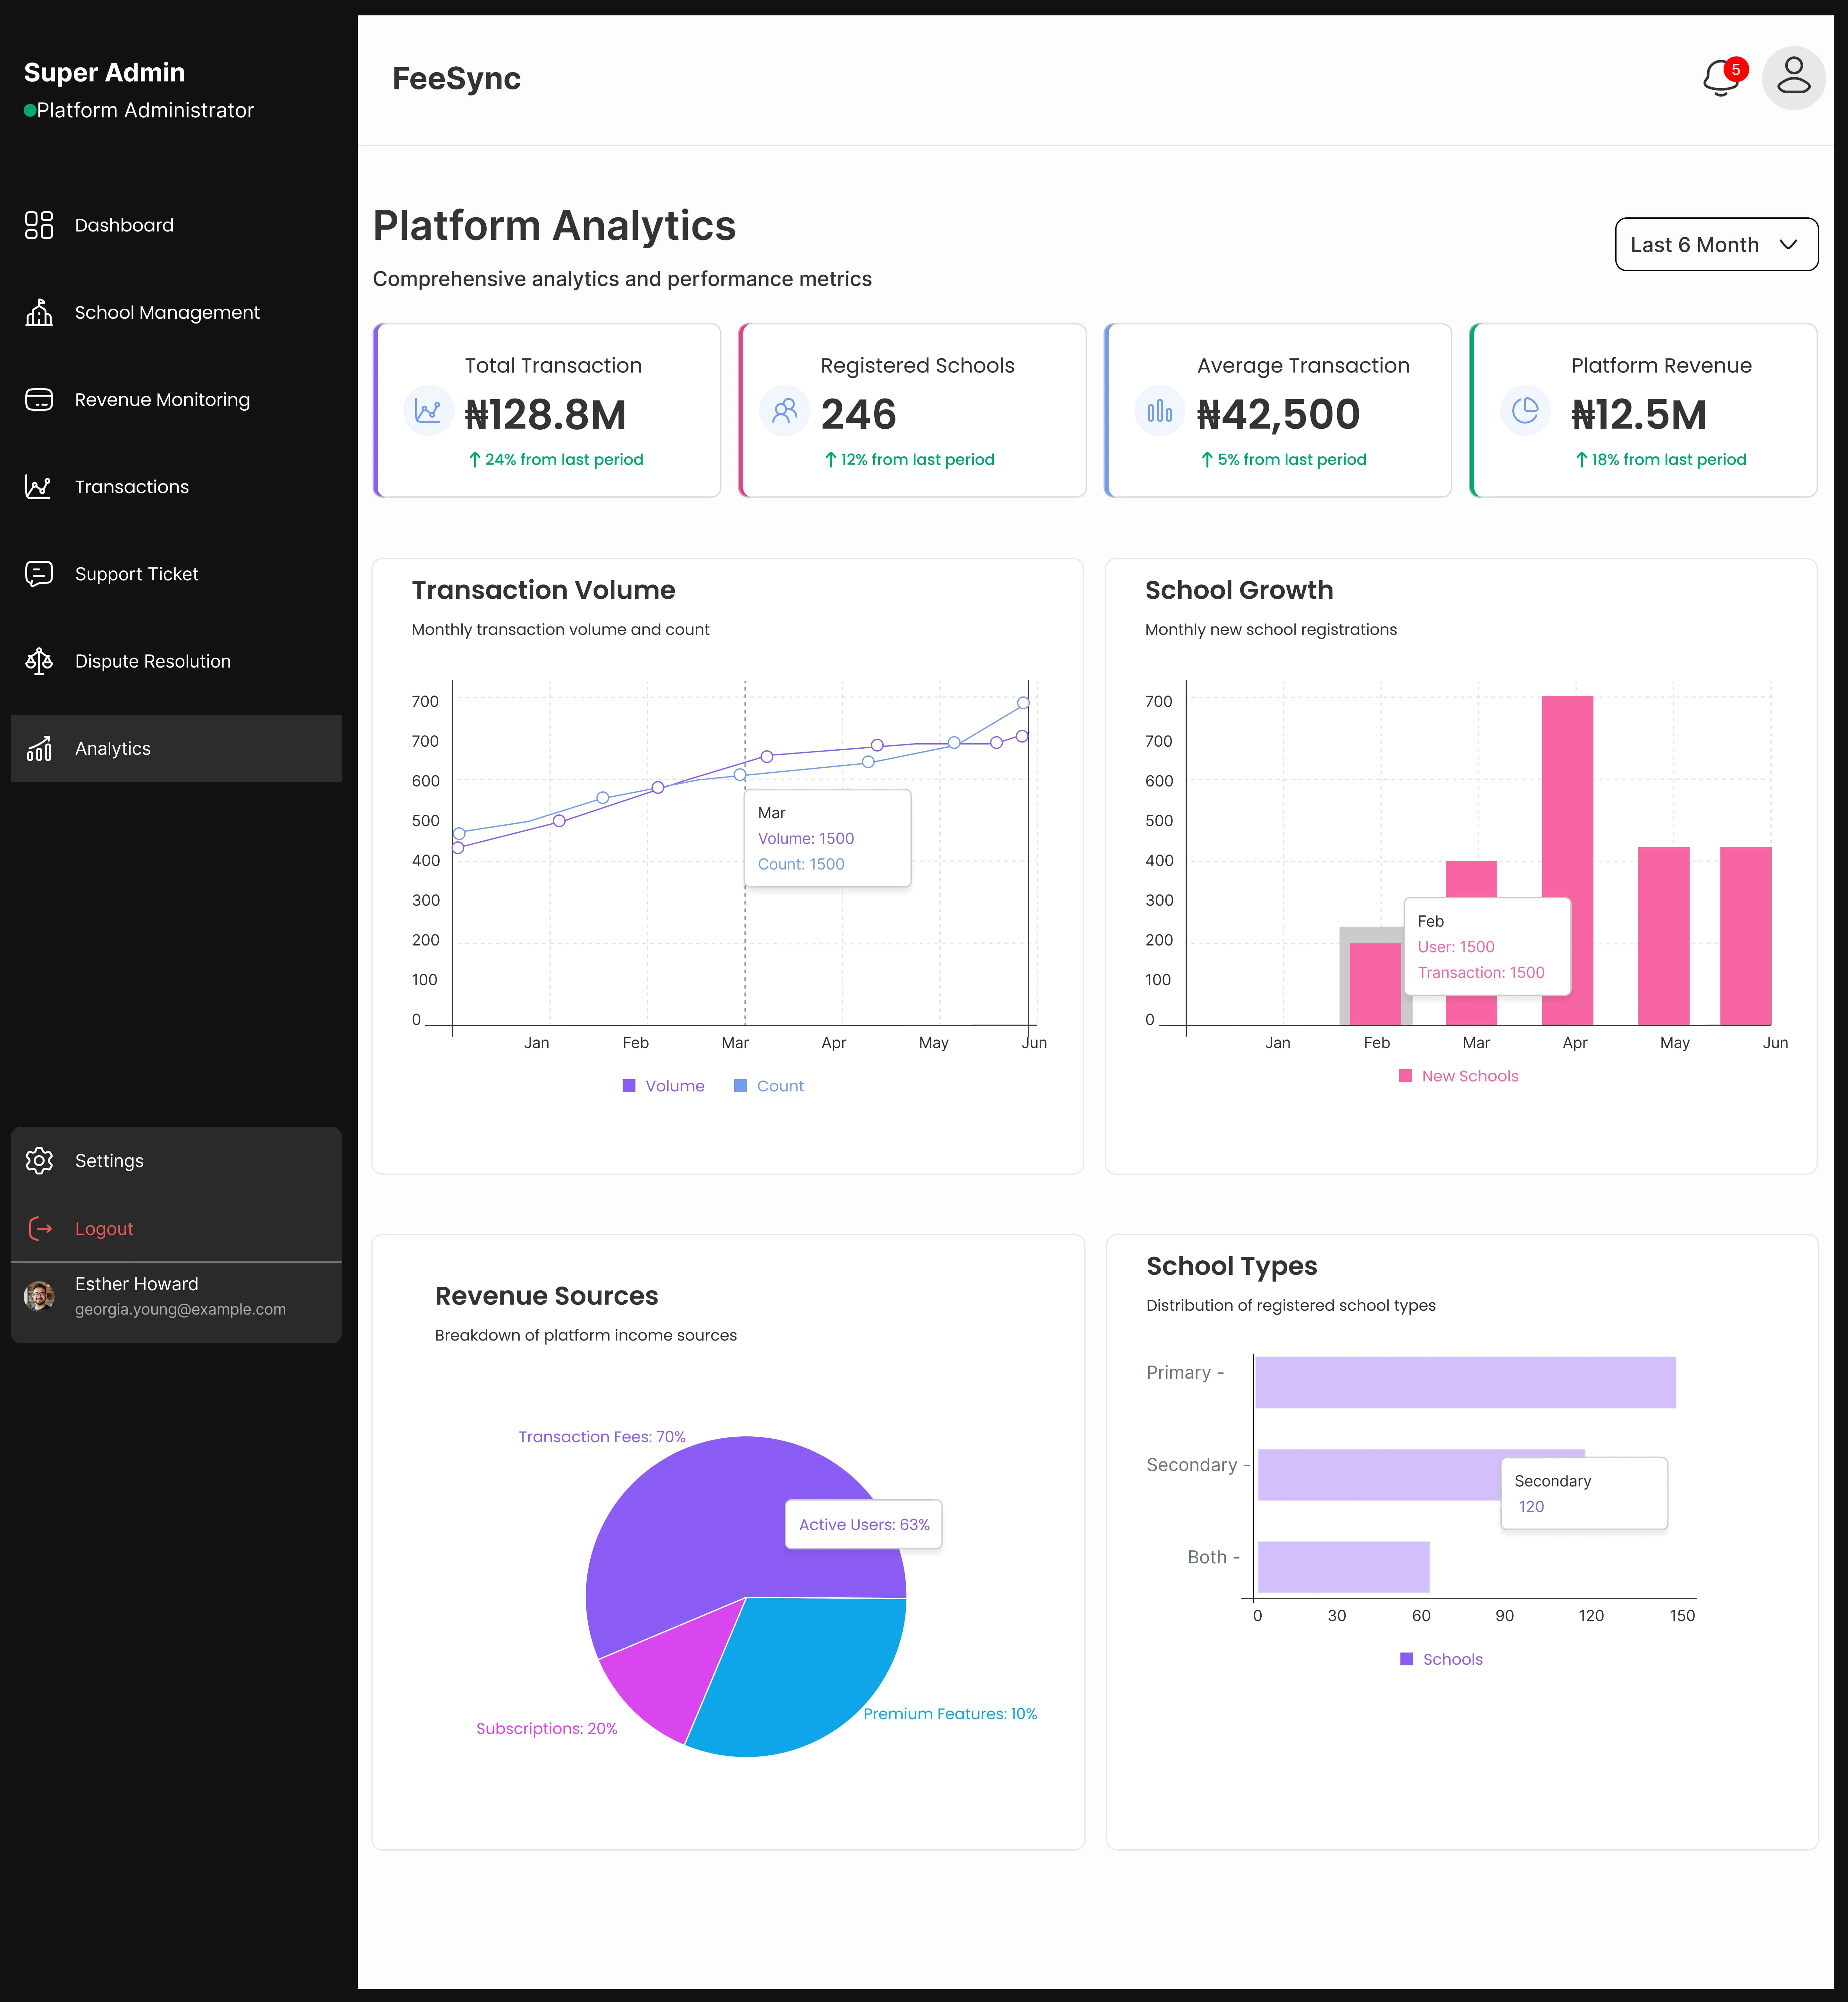The width and height of the screenshot is (1848, 2002).
Task: Click the Logout link
Action: 104,1229
